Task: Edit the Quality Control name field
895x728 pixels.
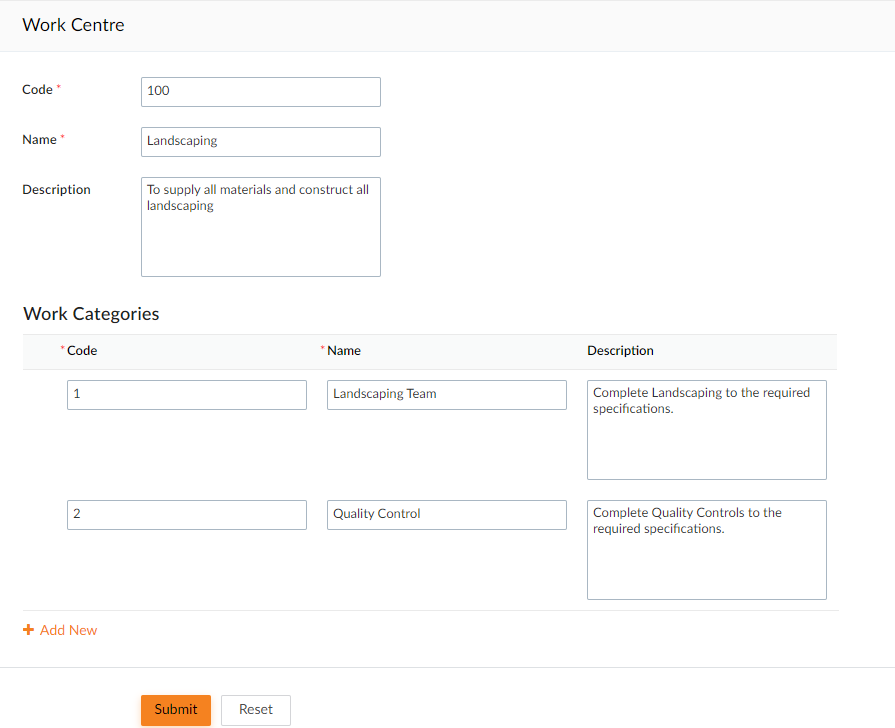Action: pos(447,514)
